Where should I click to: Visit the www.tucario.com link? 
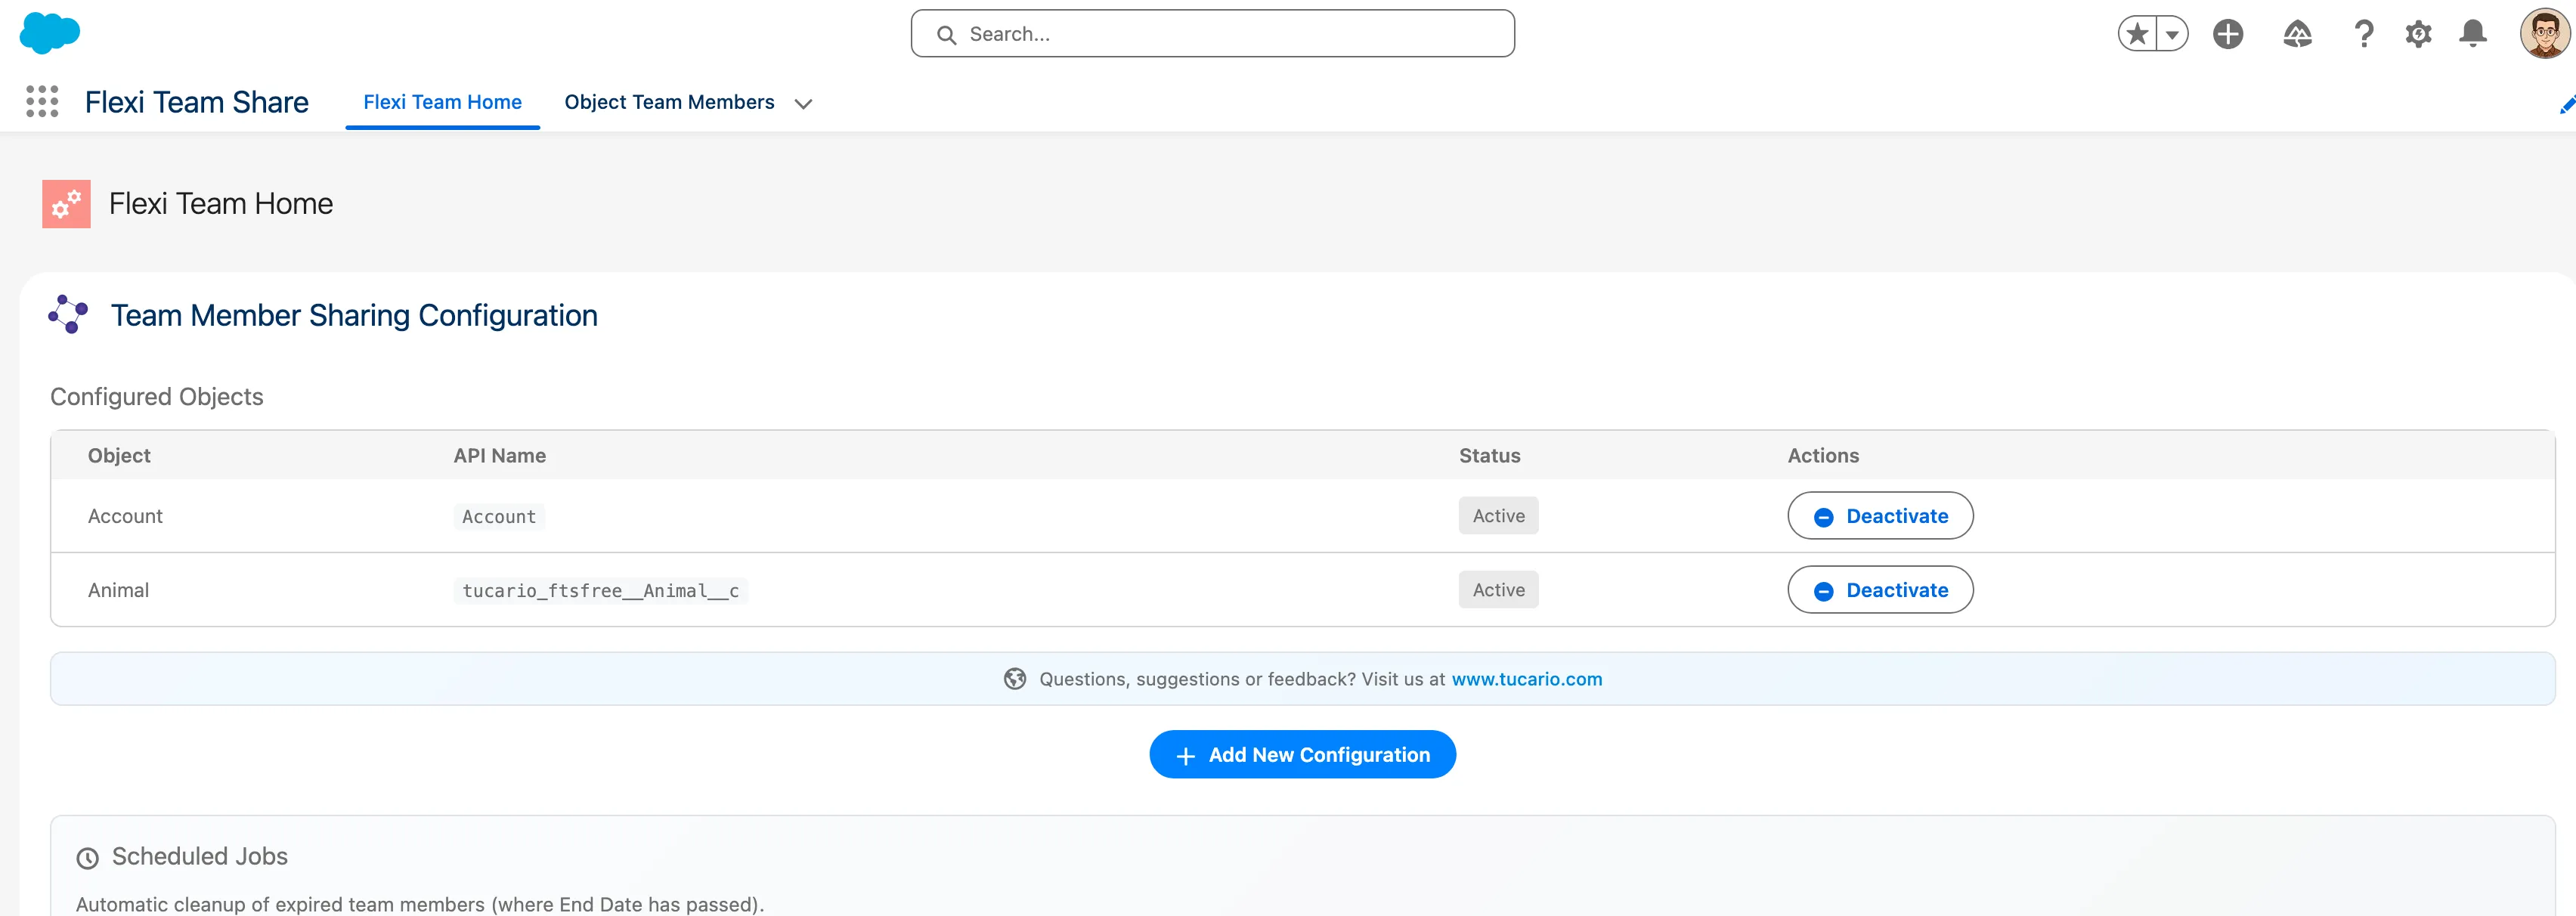tap(1527, 679)
